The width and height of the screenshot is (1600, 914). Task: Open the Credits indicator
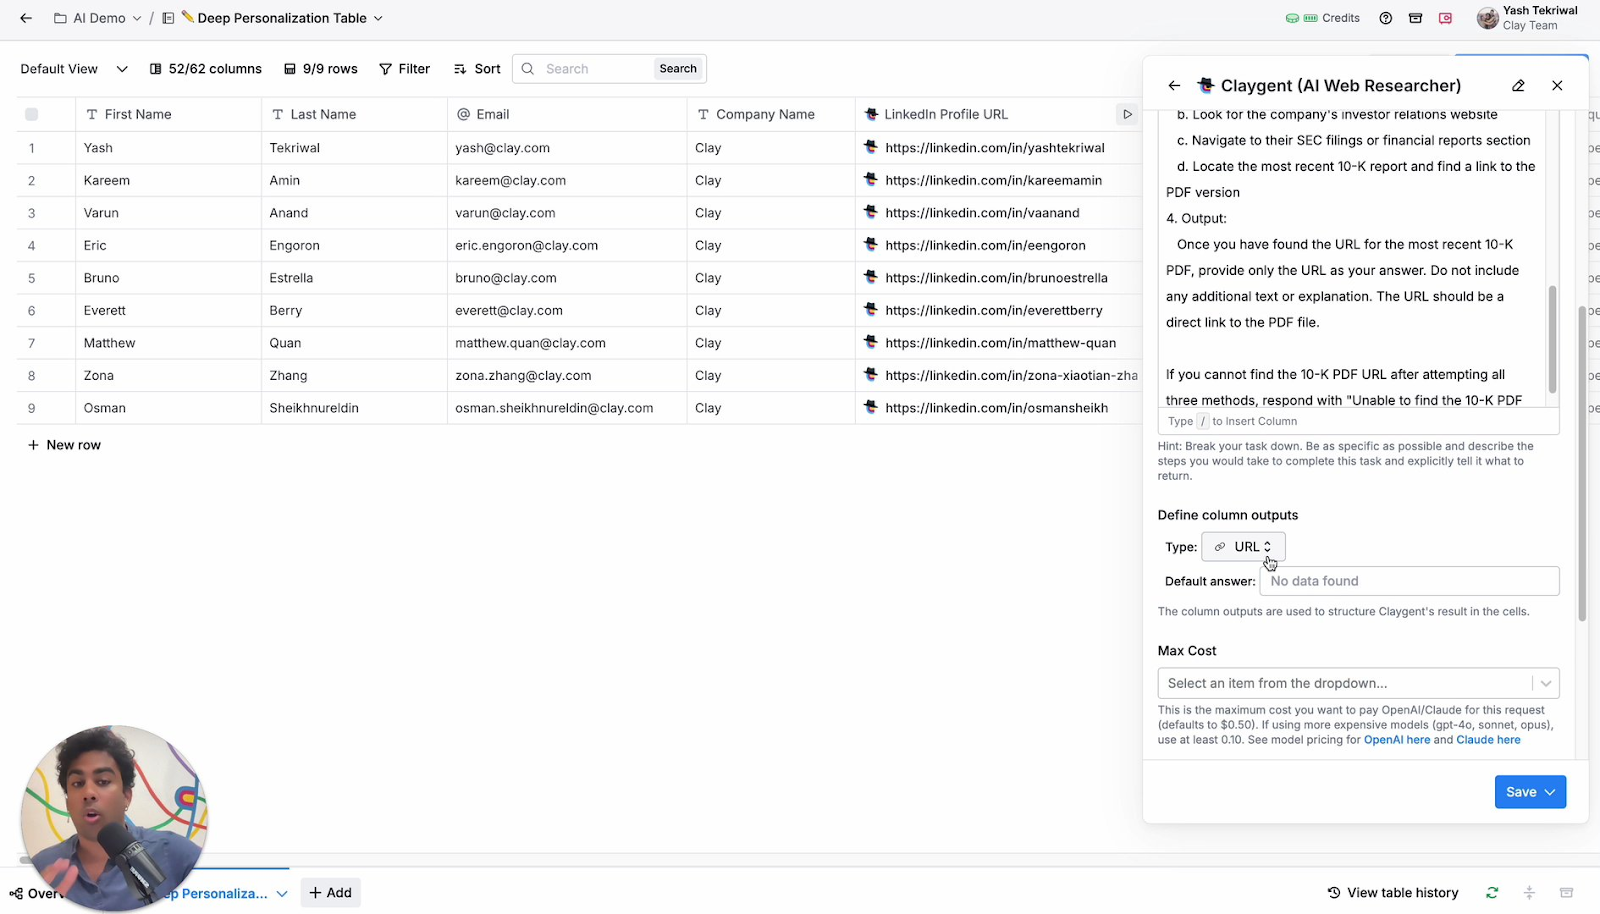1323,18
